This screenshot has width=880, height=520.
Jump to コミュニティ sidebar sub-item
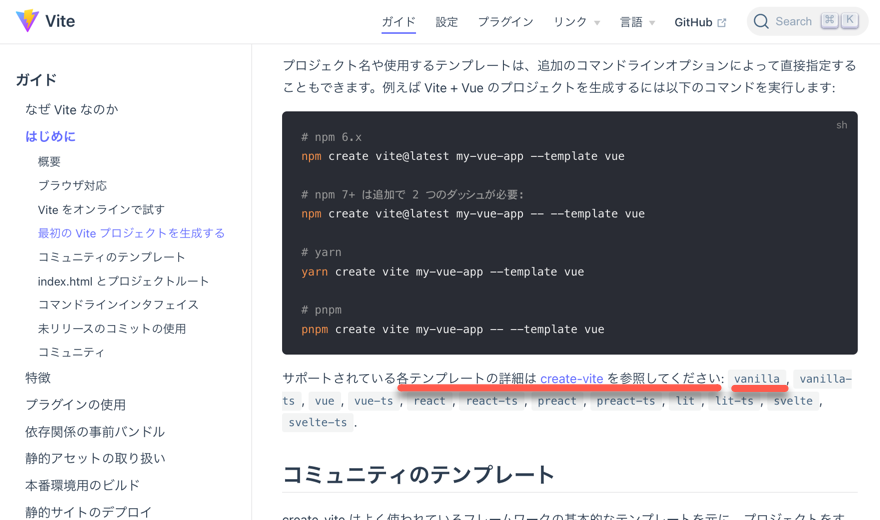tap(71, 352)
